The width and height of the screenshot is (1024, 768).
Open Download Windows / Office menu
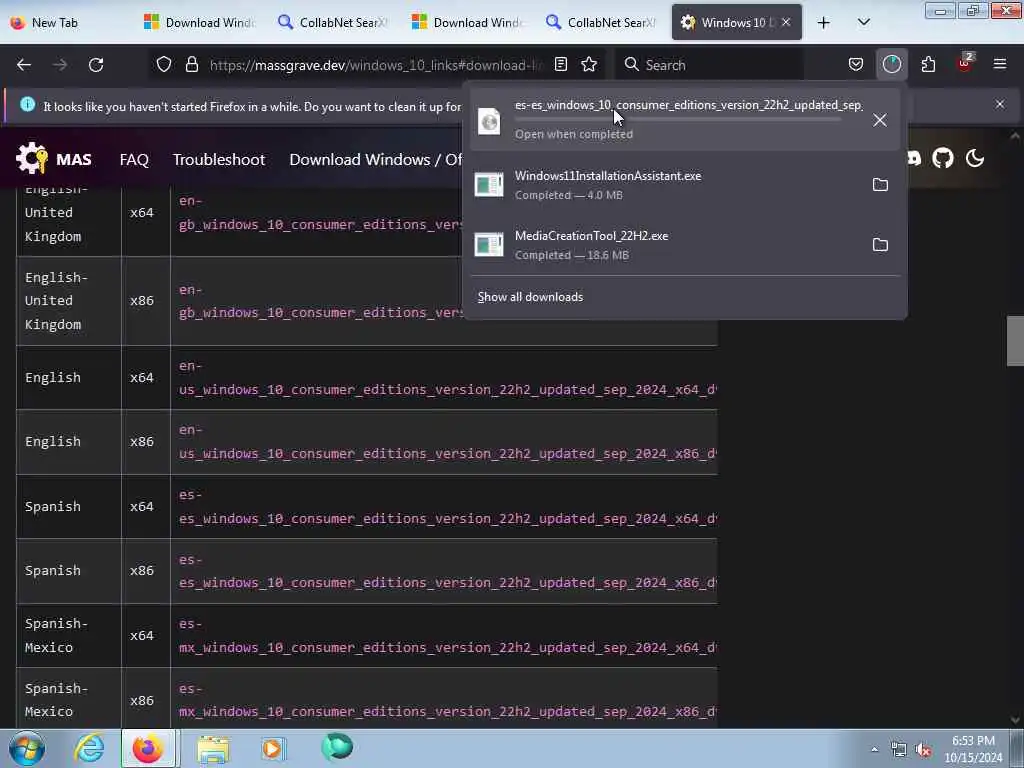(x=376, y=159)
